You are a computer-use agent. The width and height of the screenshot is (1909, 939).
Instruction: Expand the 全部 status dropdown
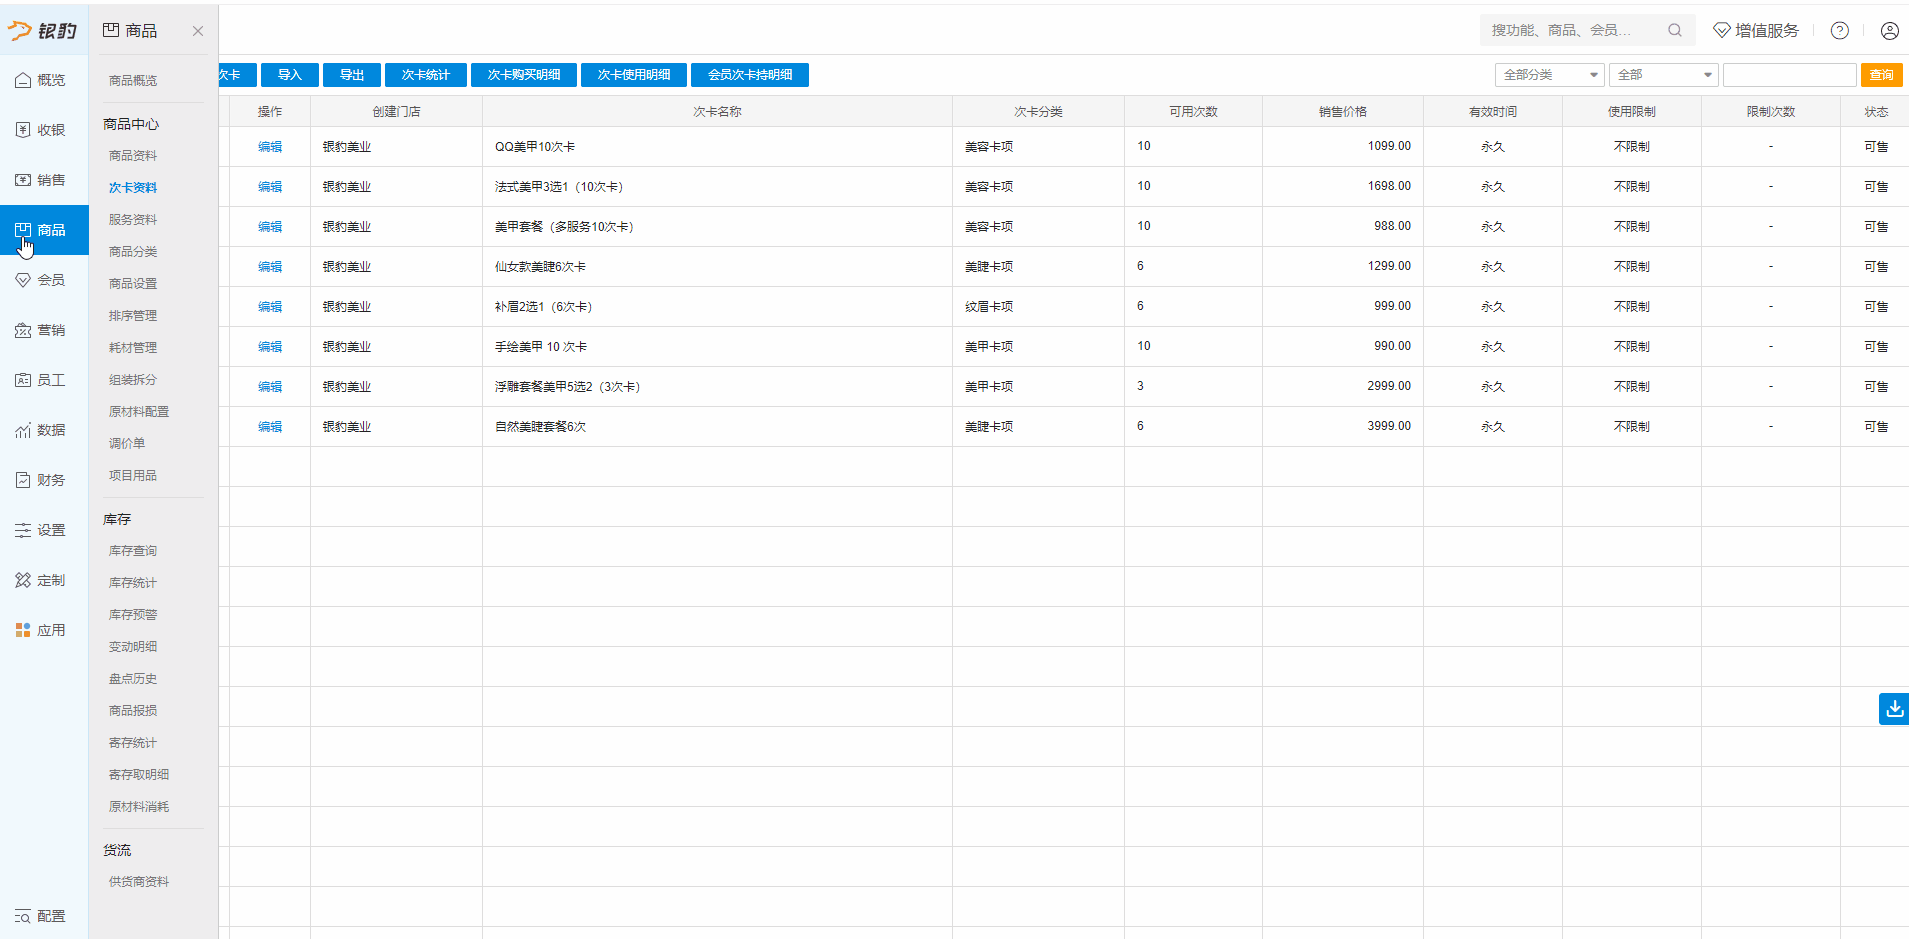coord(1662,75)
